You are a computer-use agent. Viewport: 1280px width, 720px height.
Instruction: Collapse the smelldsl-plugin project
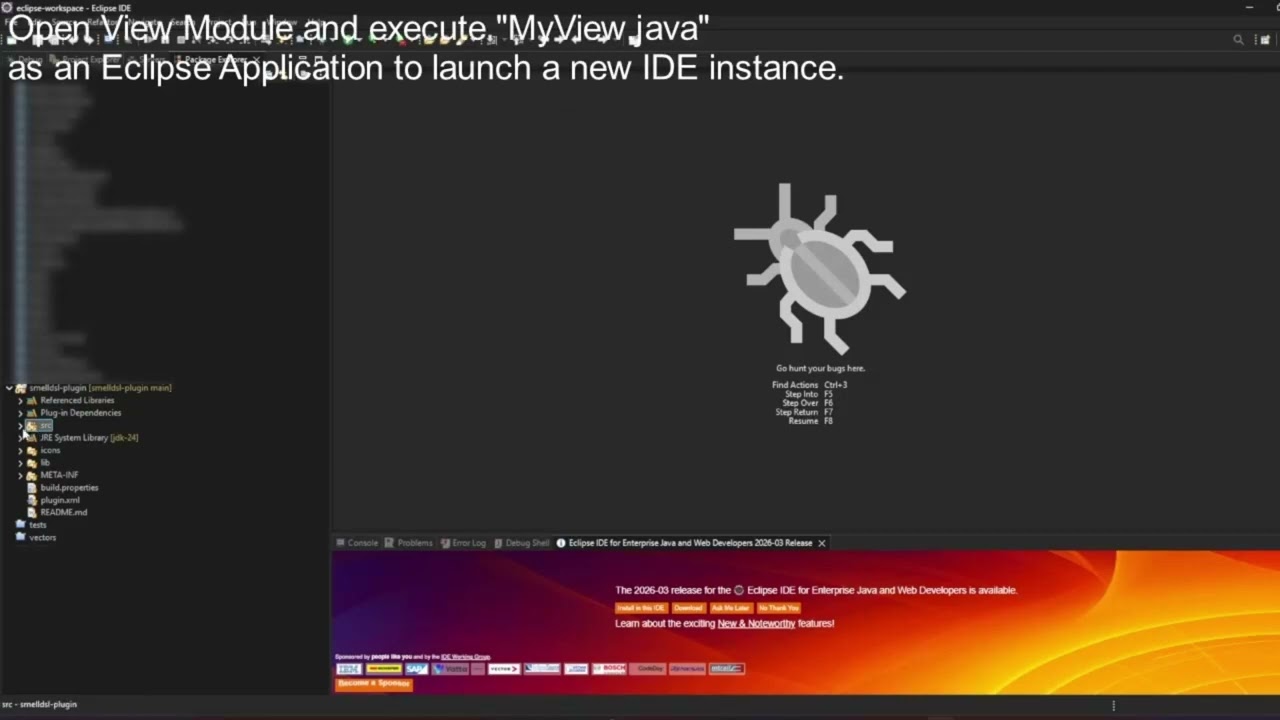[x=8, y=387]
